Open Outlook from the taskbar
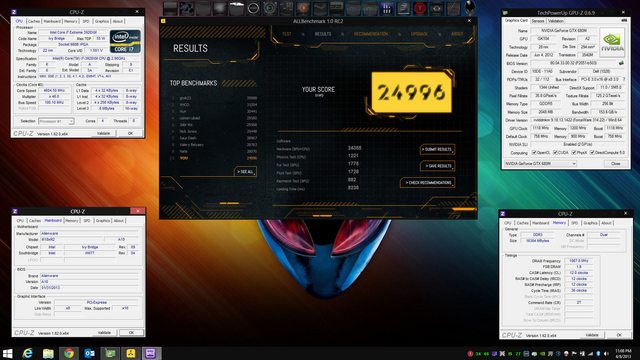The width and height of the screenshot is (640, 360). pyautogui.click(x=89, y=353)
